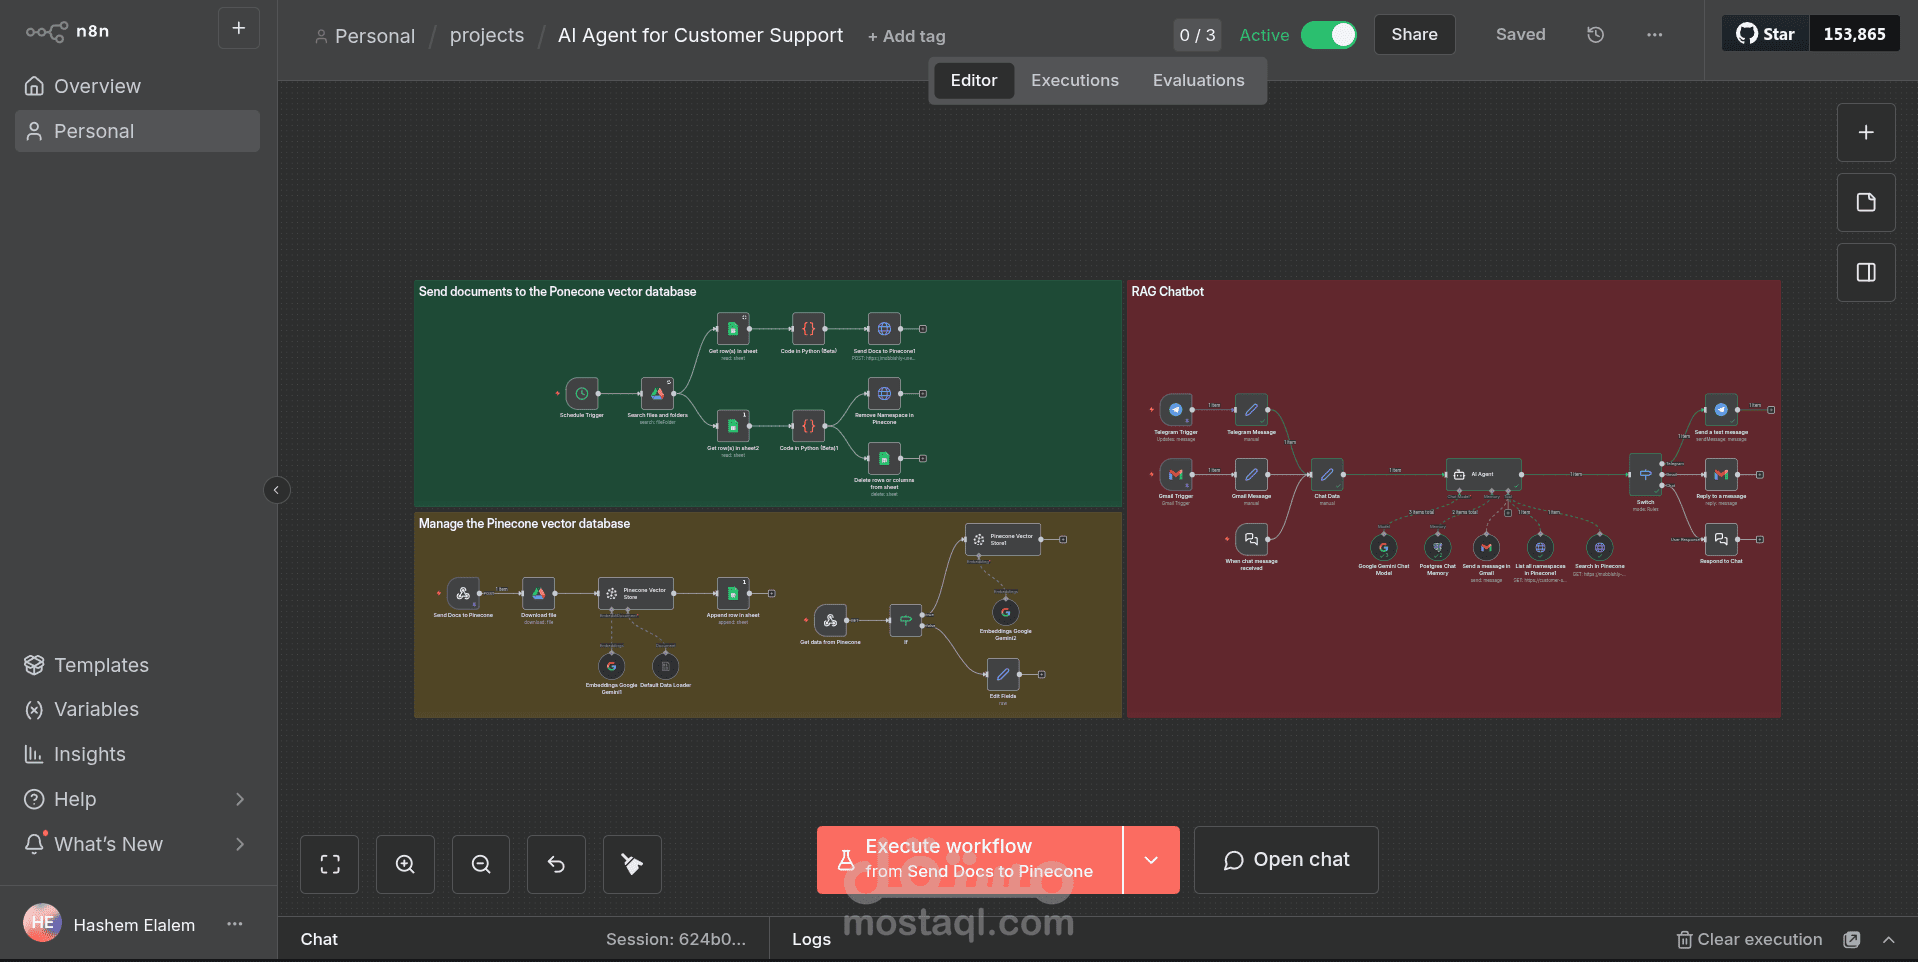Viewport: 1918px width, 962px height.
Task: Select the AI Agent node
Action: click(x=1484, y=474)
